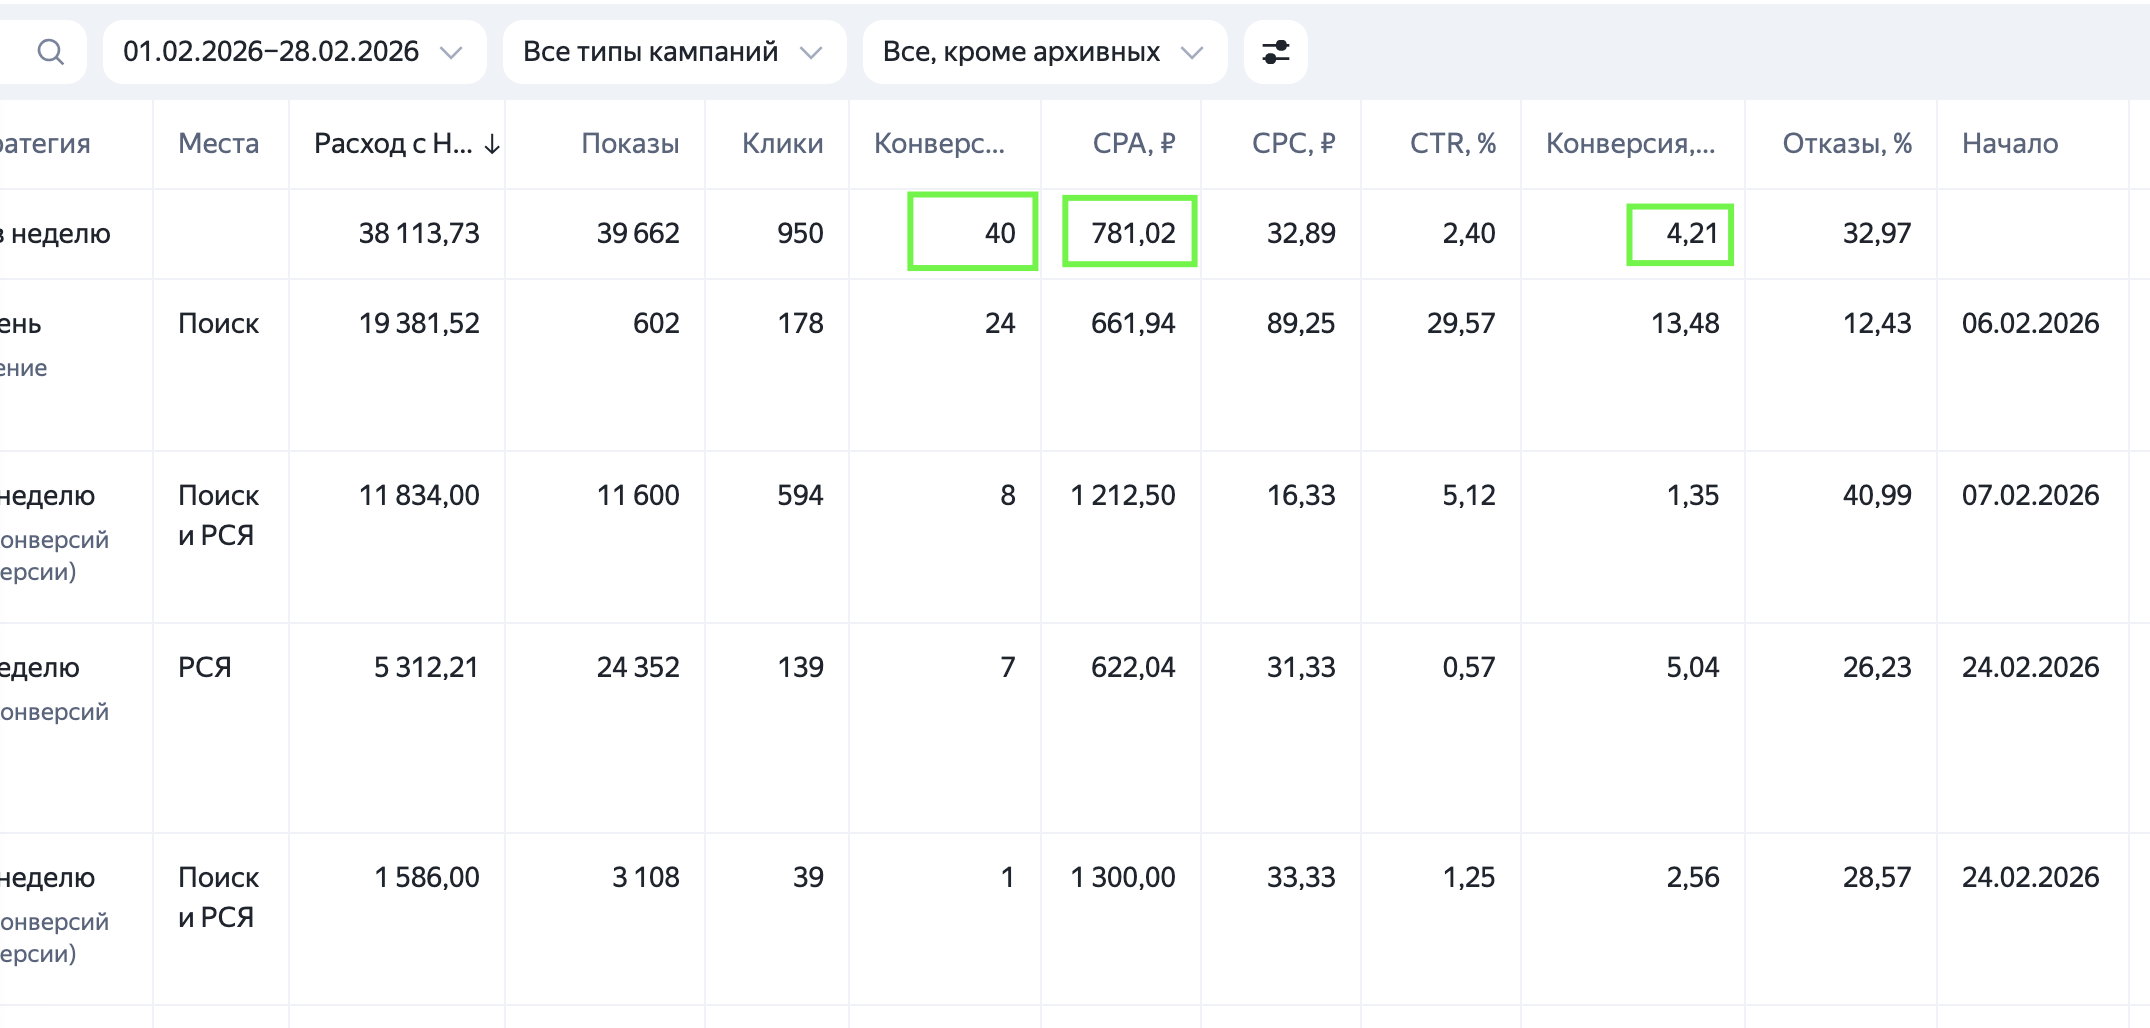Select the CTR, % column header
This screenshot has width=2150, height=1028.
pos(1452,144)
